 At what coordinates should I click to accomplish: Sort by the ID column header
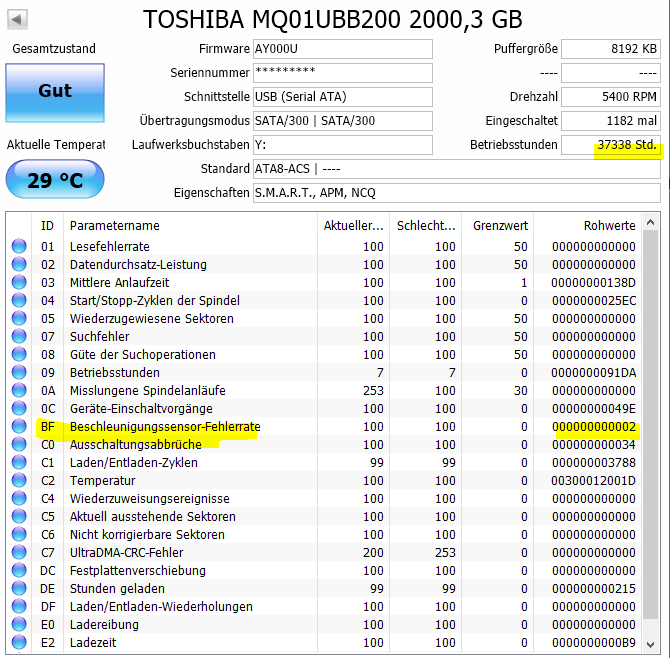tap(47, 226)
